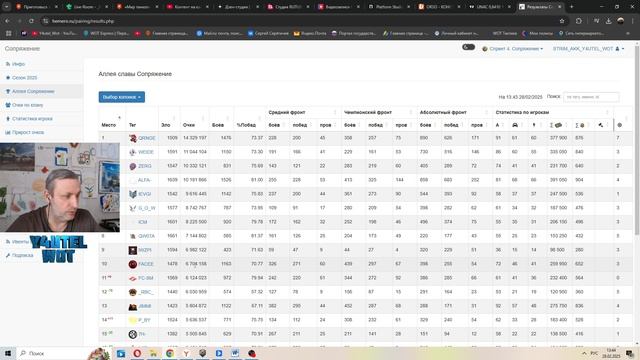Focus the Поиск search field
Image resolution: width=640 pixels, height=360 pixels.
click(x=591, y=97)
